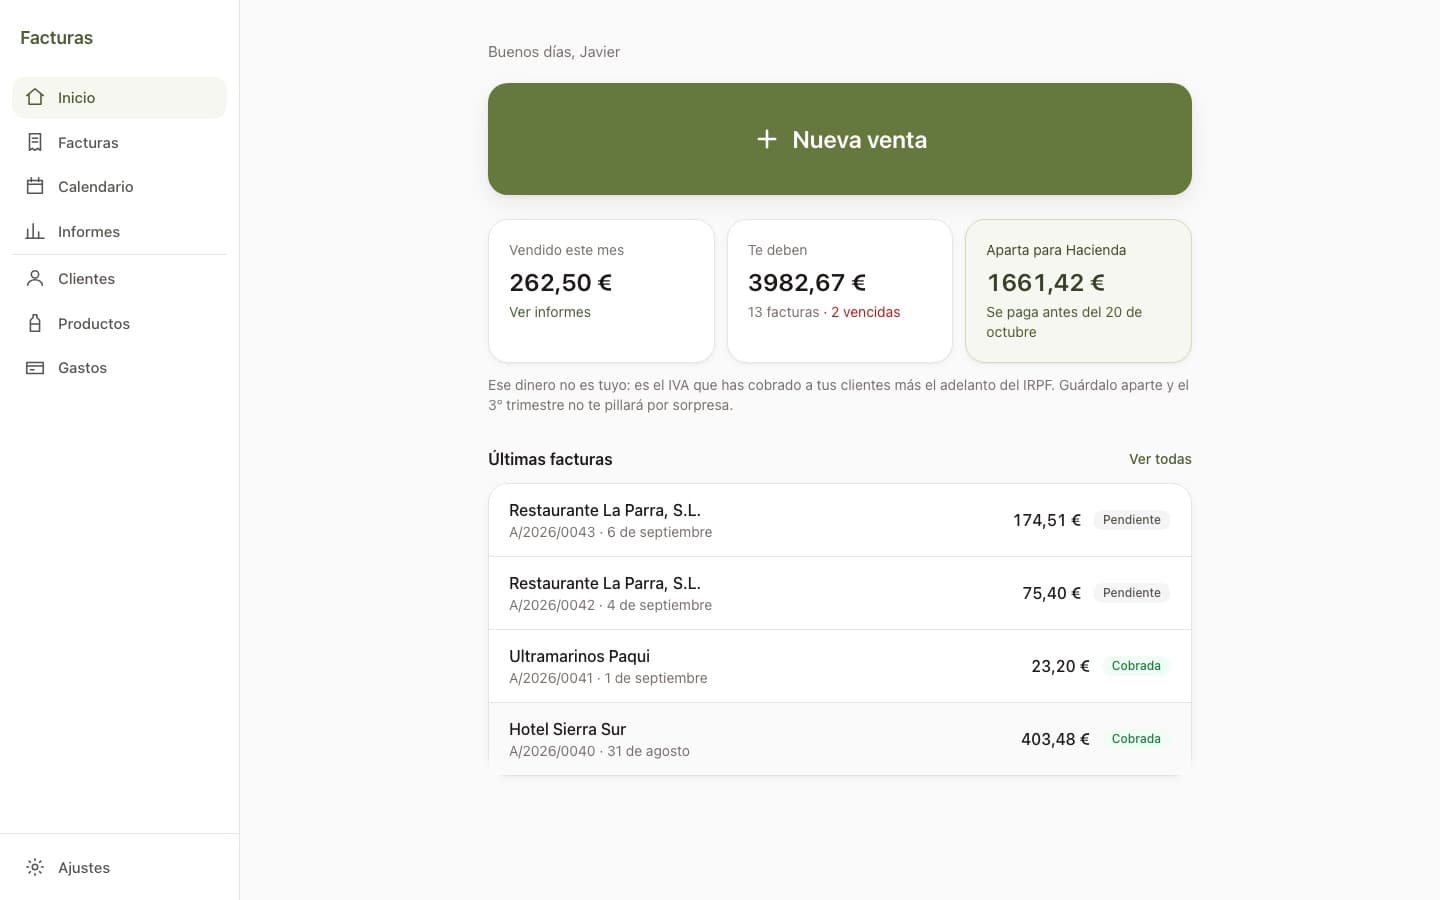Click the Ver todas link
This screenshot has width=1440, height=900.
pyautogui.click(x=1160, y=459)
